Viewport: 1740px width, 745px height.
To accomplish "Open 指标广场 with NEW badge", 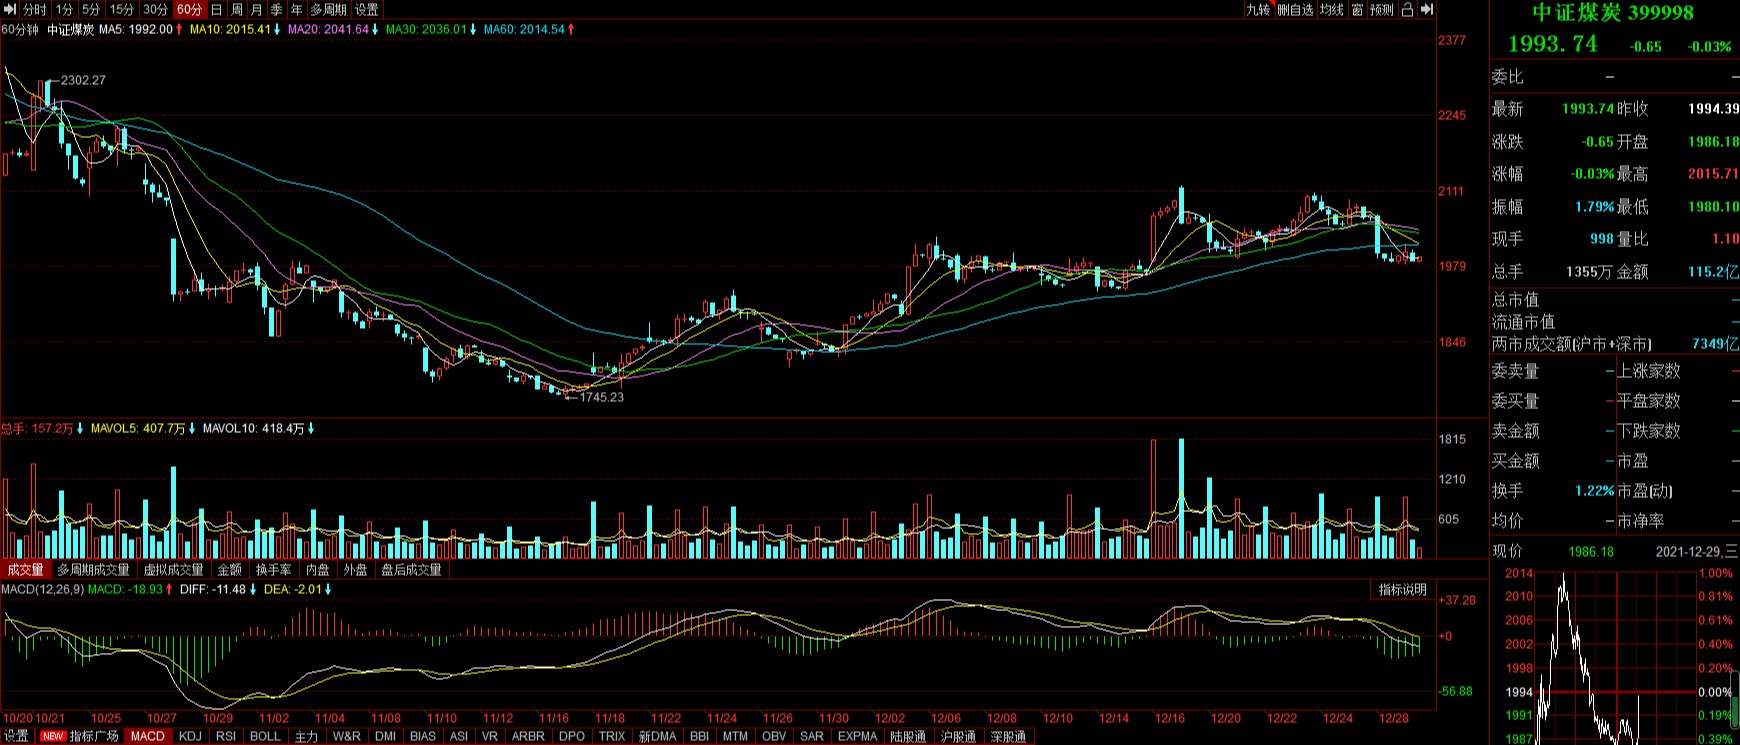I will [x=80, y=736].
